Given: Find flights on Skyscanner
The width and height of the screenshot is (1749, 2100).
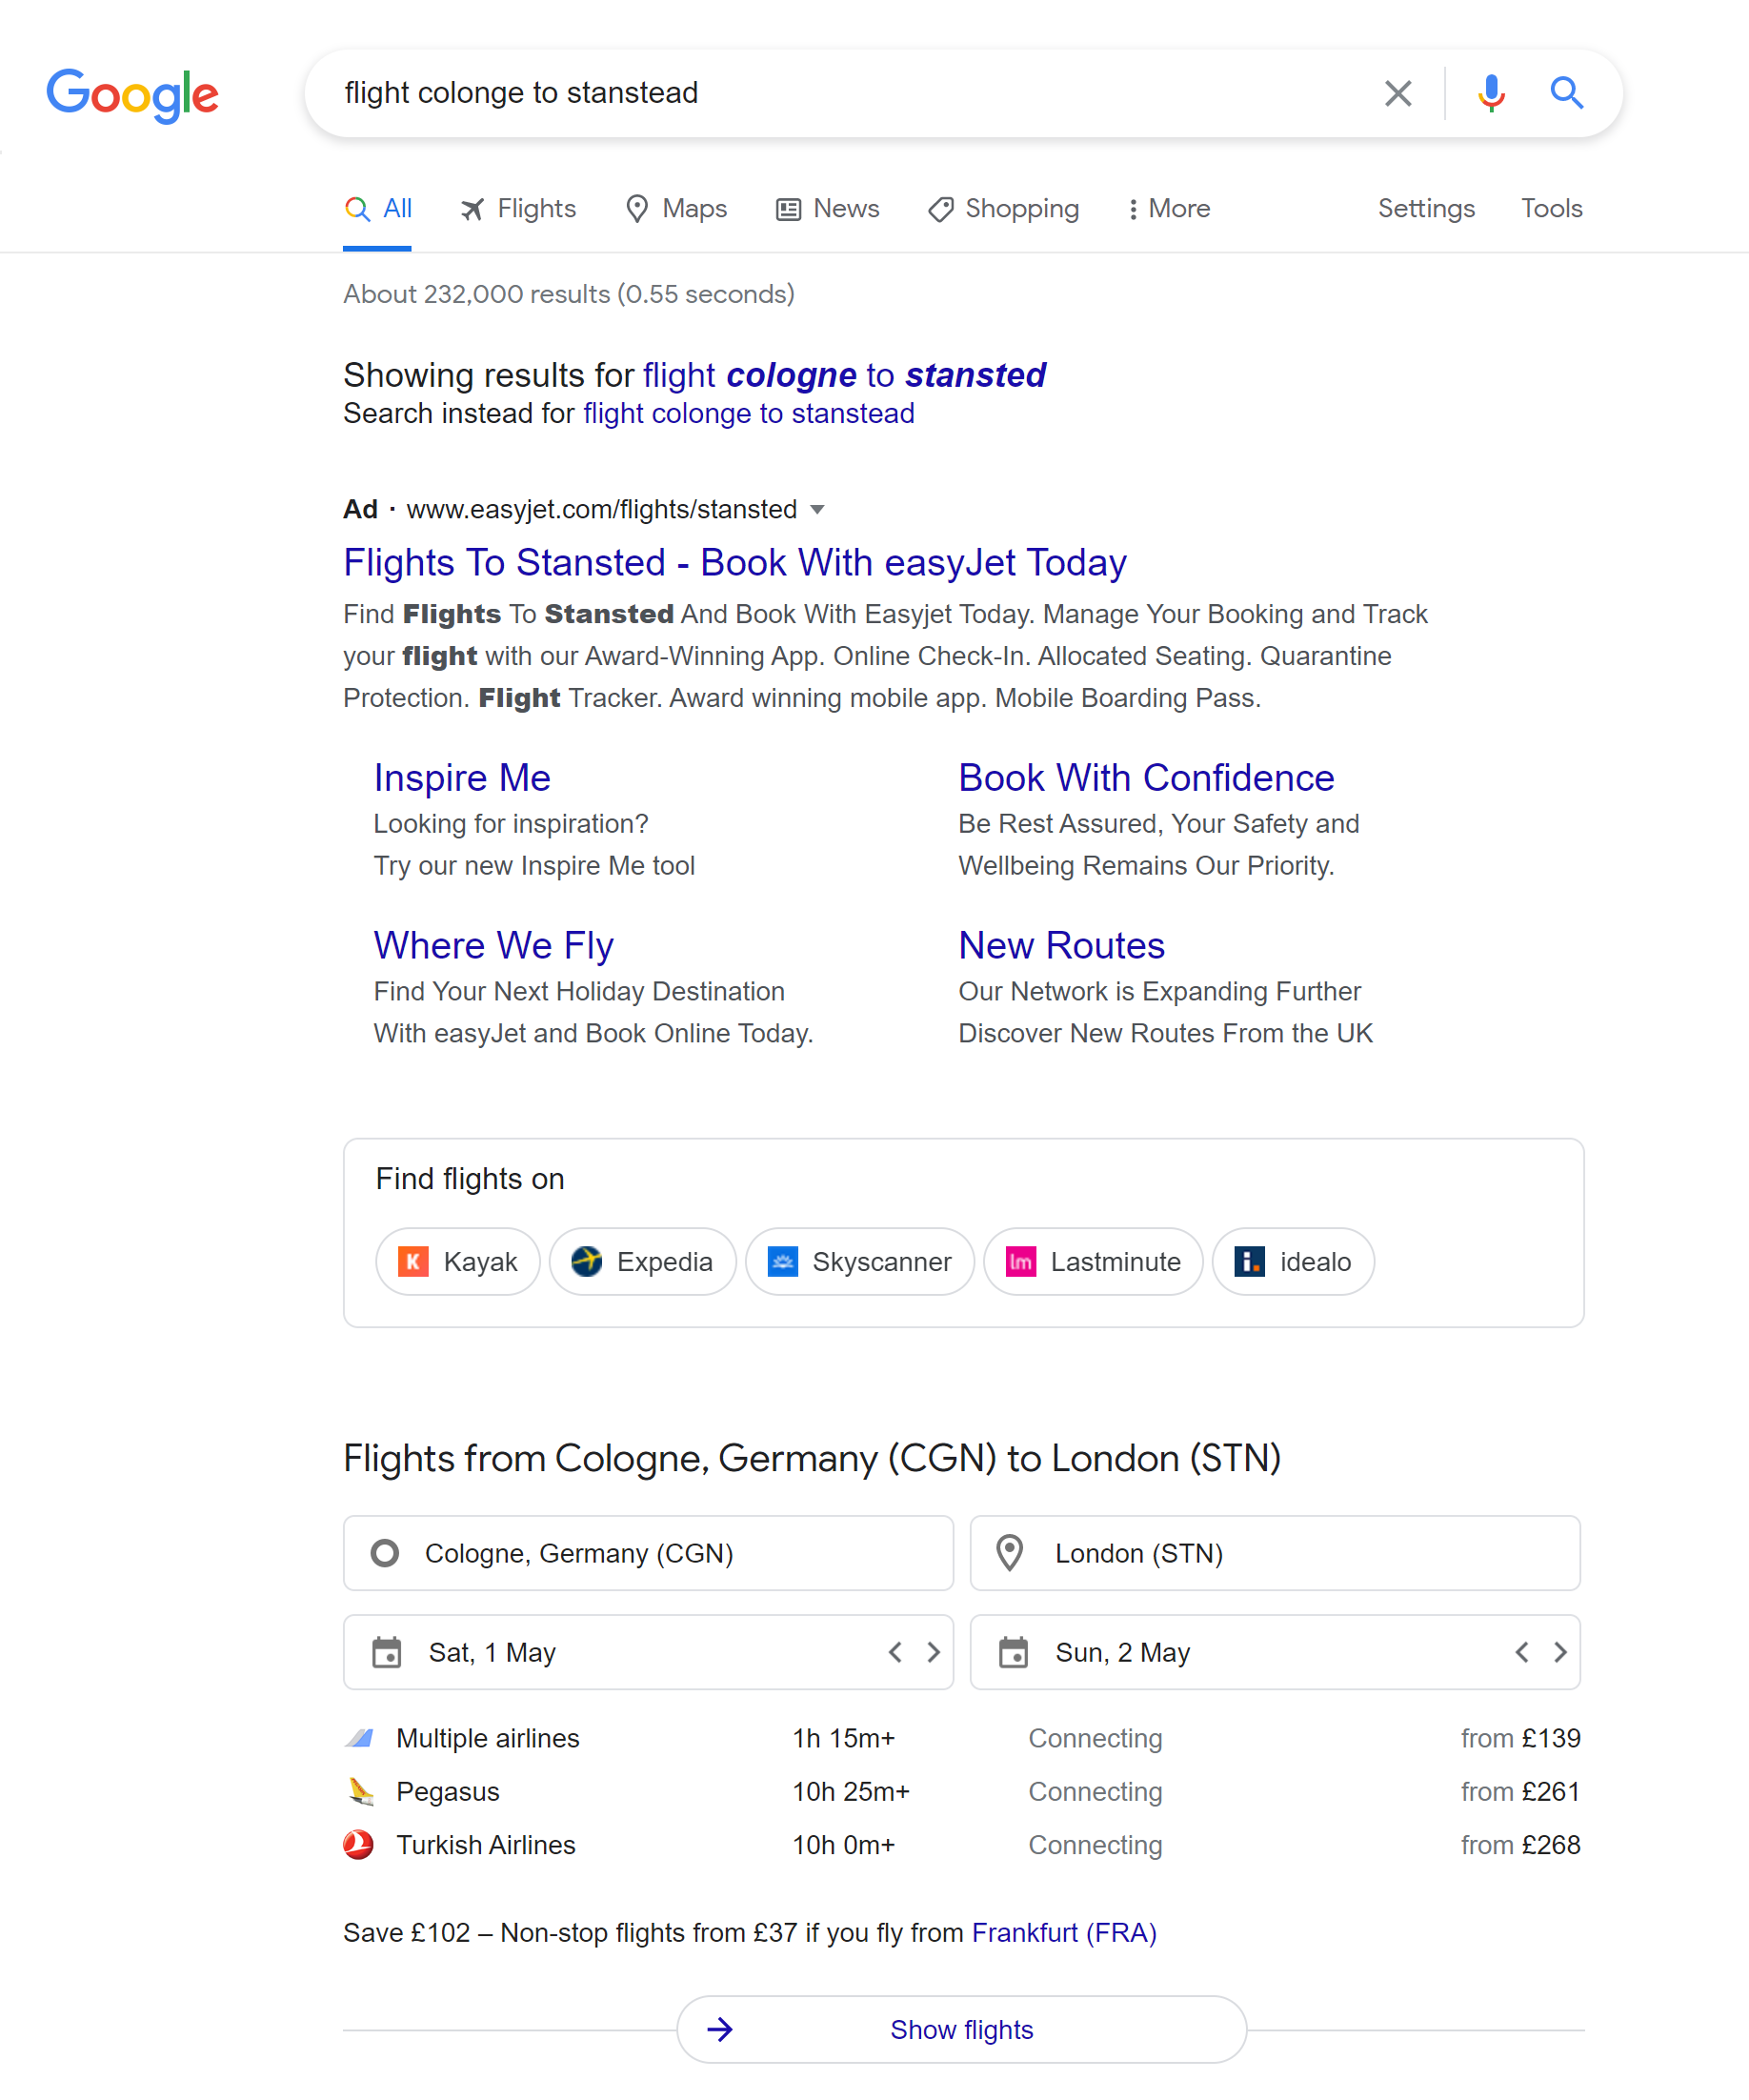Looking at the screenshot, I should click(x=860, y=1262).
